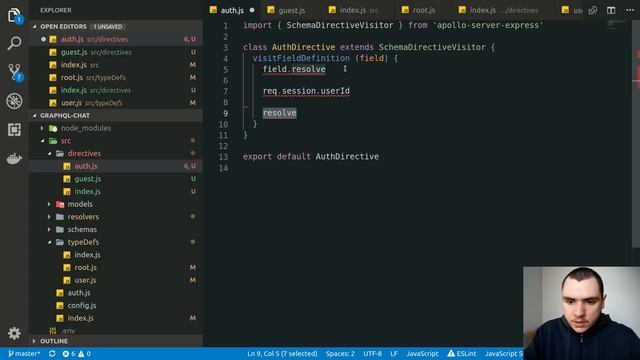Select the .env file
The image size is (640, 360).
coord(116,331)
